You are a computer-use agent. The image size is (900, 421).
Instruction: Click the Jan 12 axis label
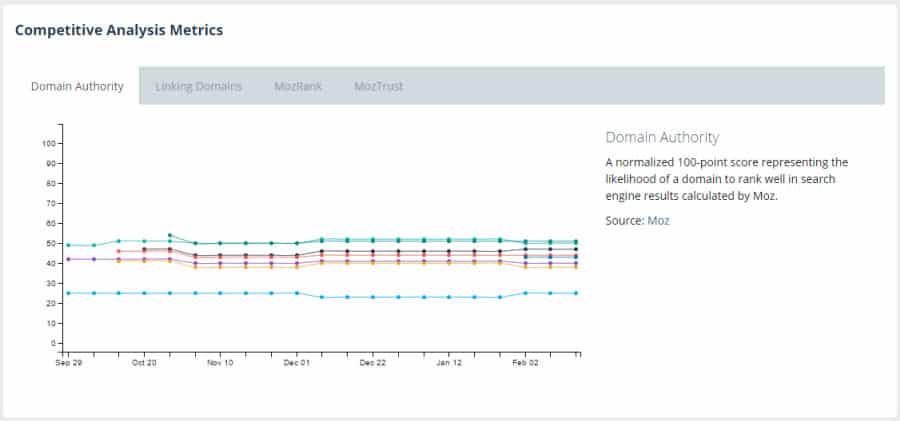click(x=449, y=363)
